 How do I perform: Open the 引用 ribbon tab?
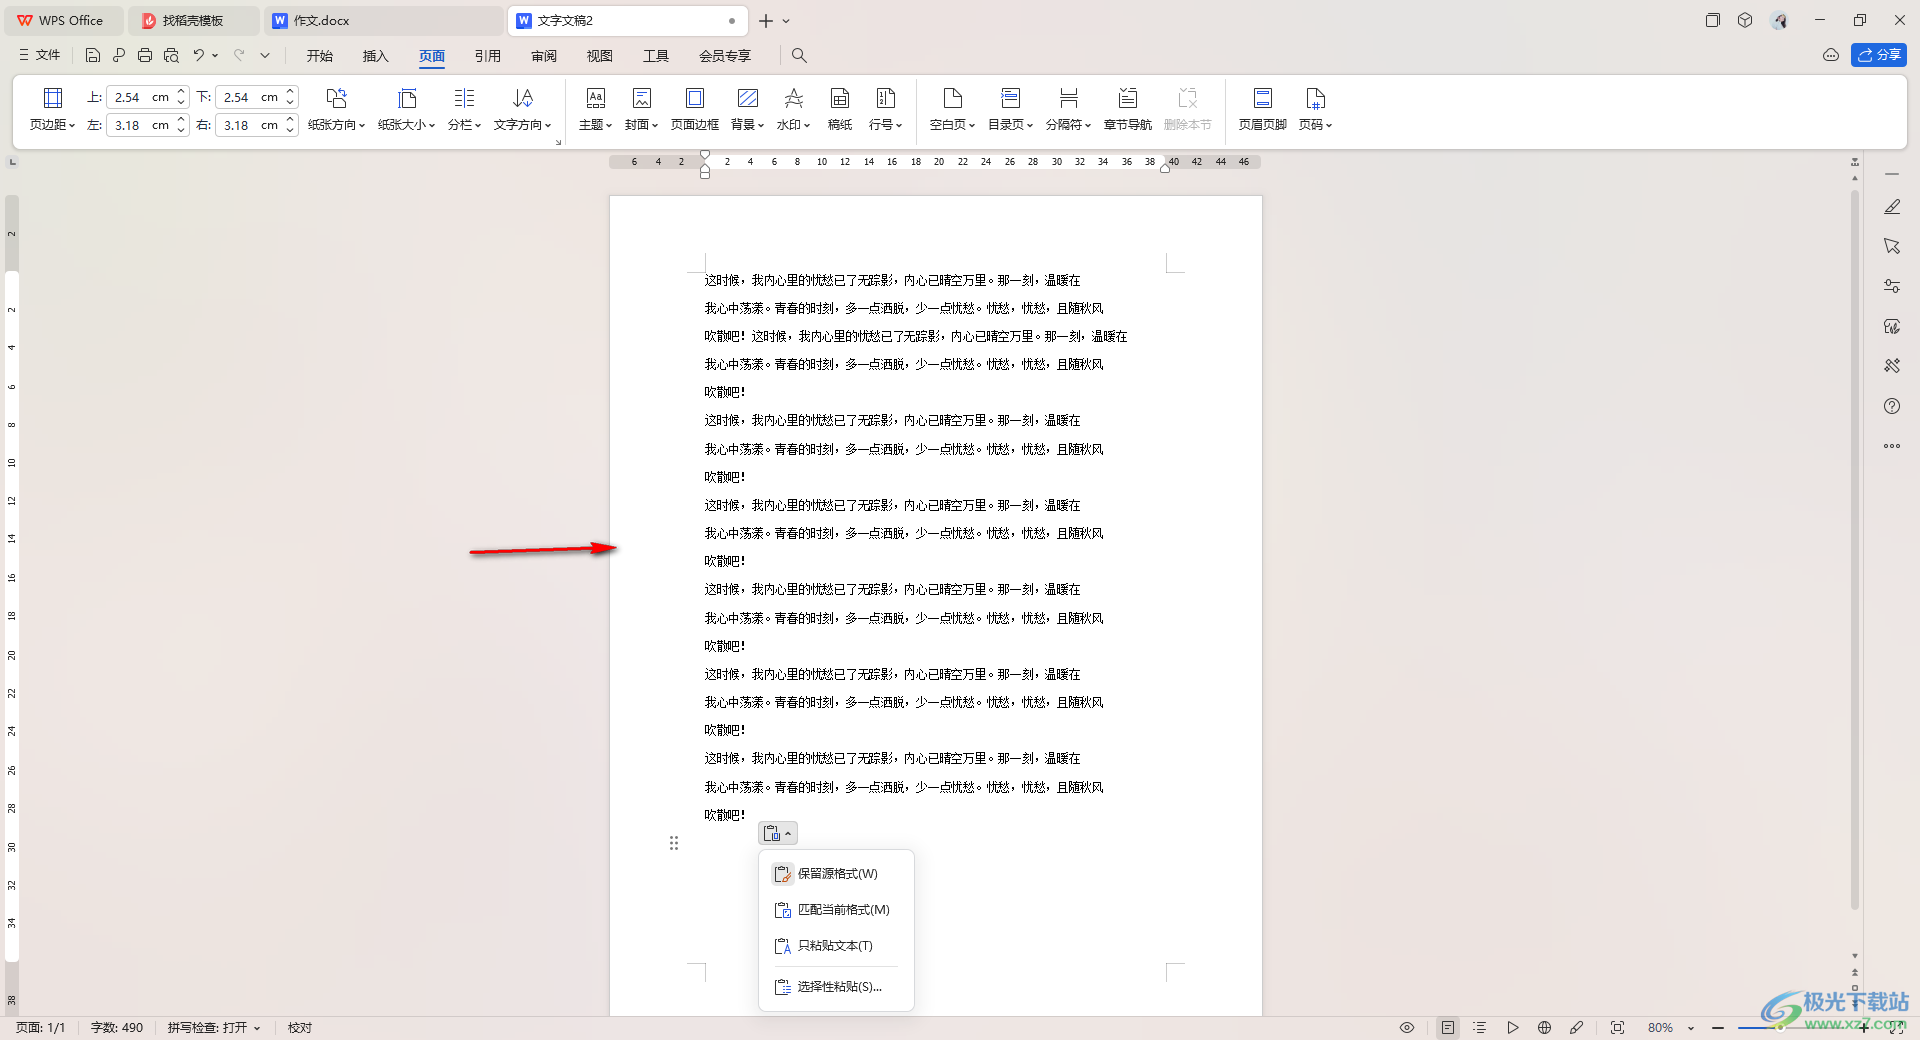tap(488, 56)
